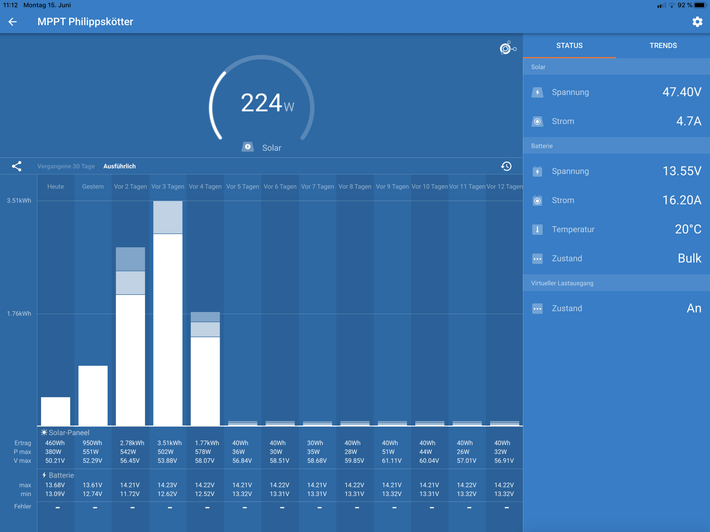Tap the 61.11V V max value

(392, 460)
